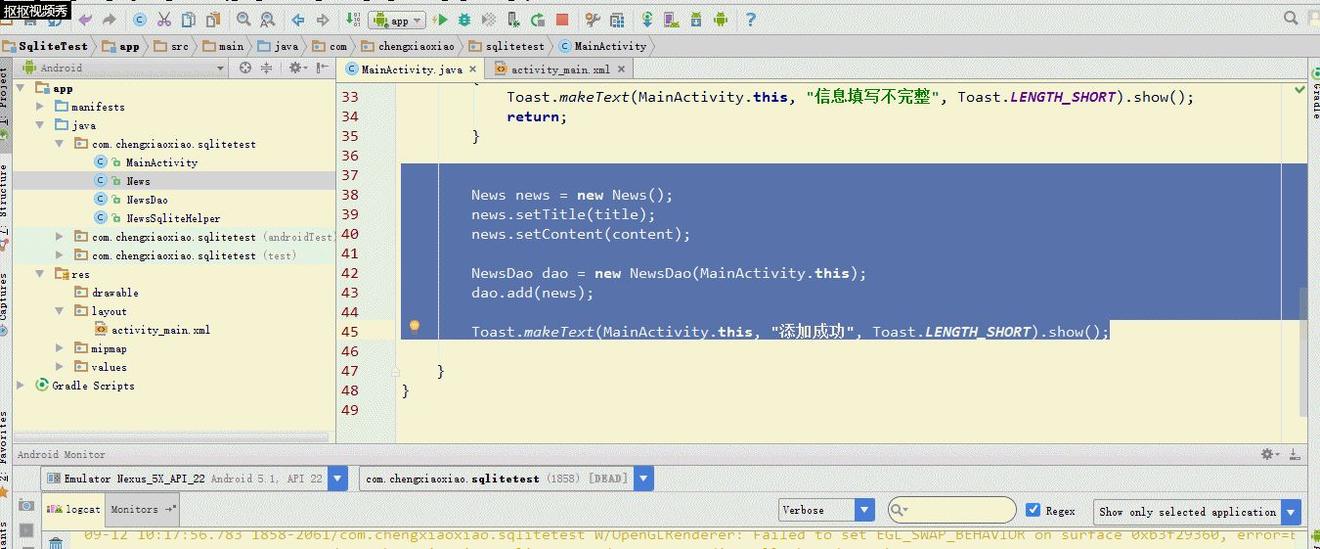
Task: Stop the running app with red square
Action: pyautogui.click(x=562, y=20)
